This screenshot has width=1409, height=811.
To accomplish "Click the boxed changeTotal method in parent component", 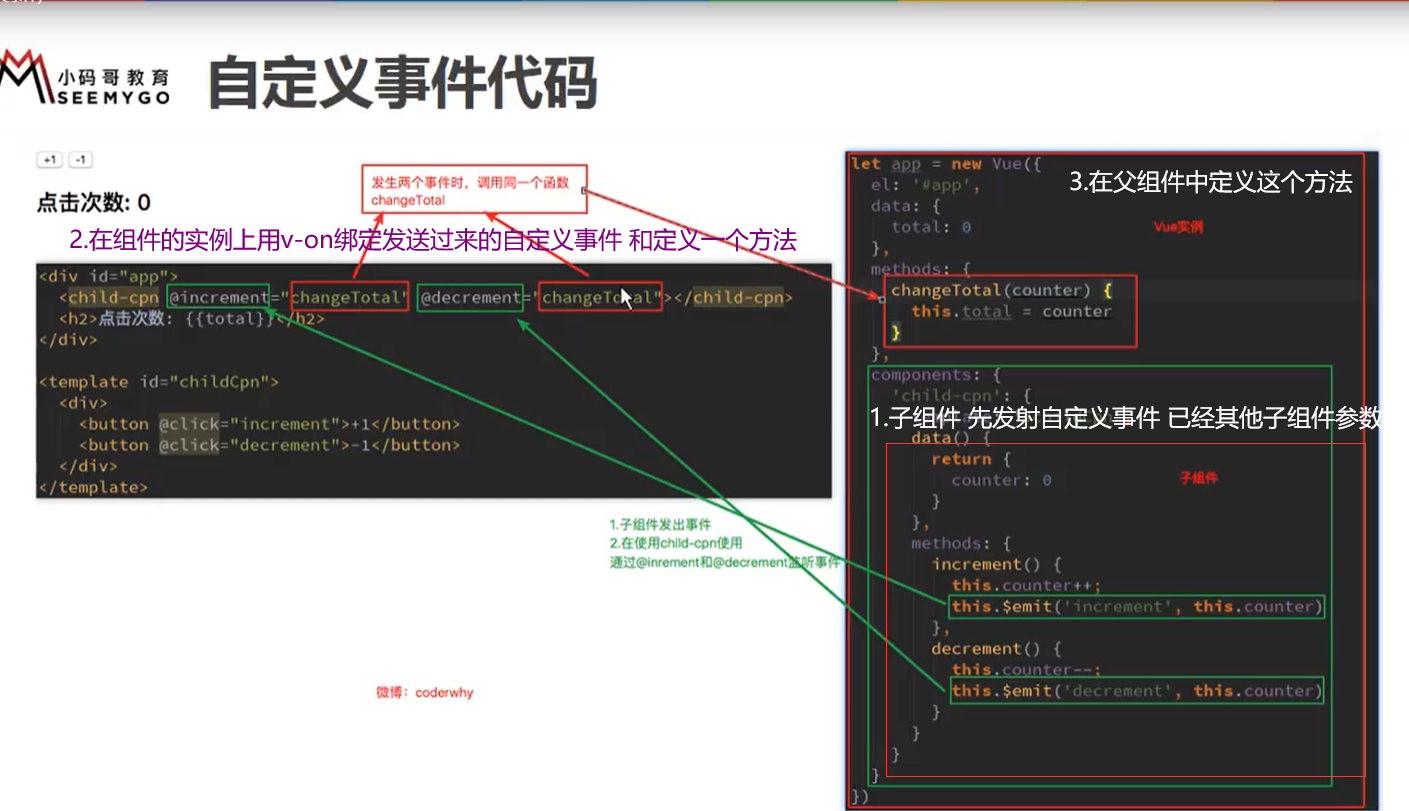I will (1011, 310).
